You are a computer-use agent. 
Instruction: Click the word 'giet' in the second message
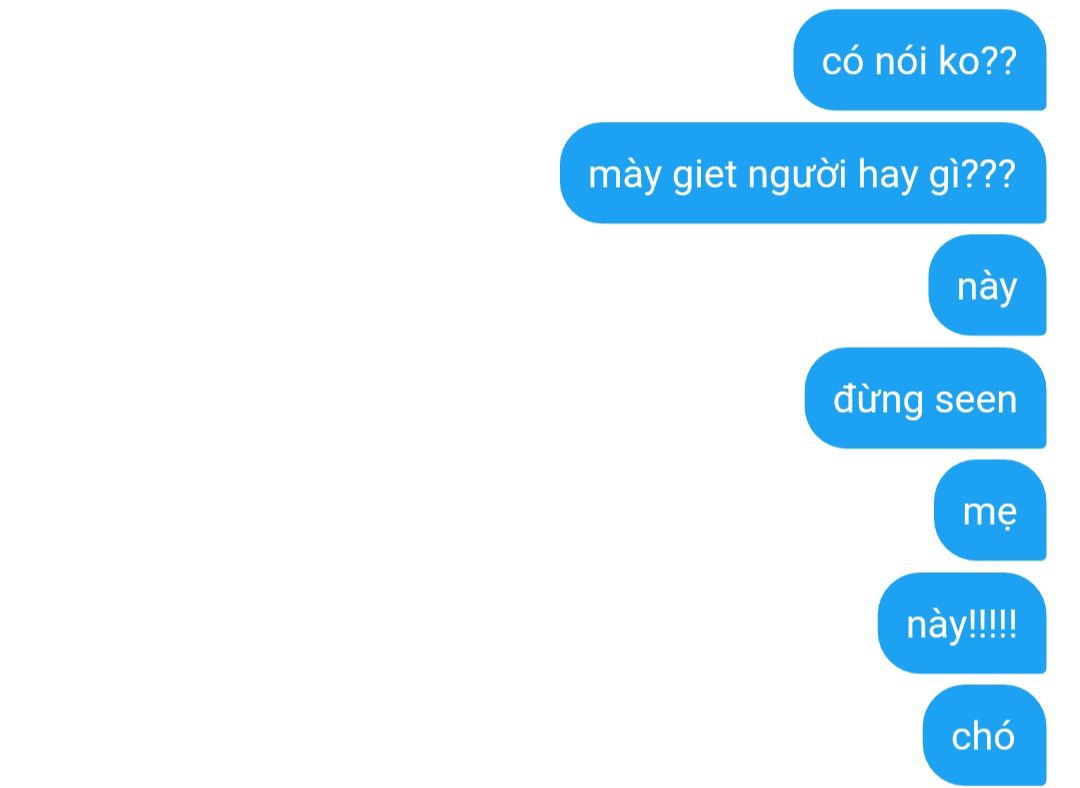coord(705,176)
